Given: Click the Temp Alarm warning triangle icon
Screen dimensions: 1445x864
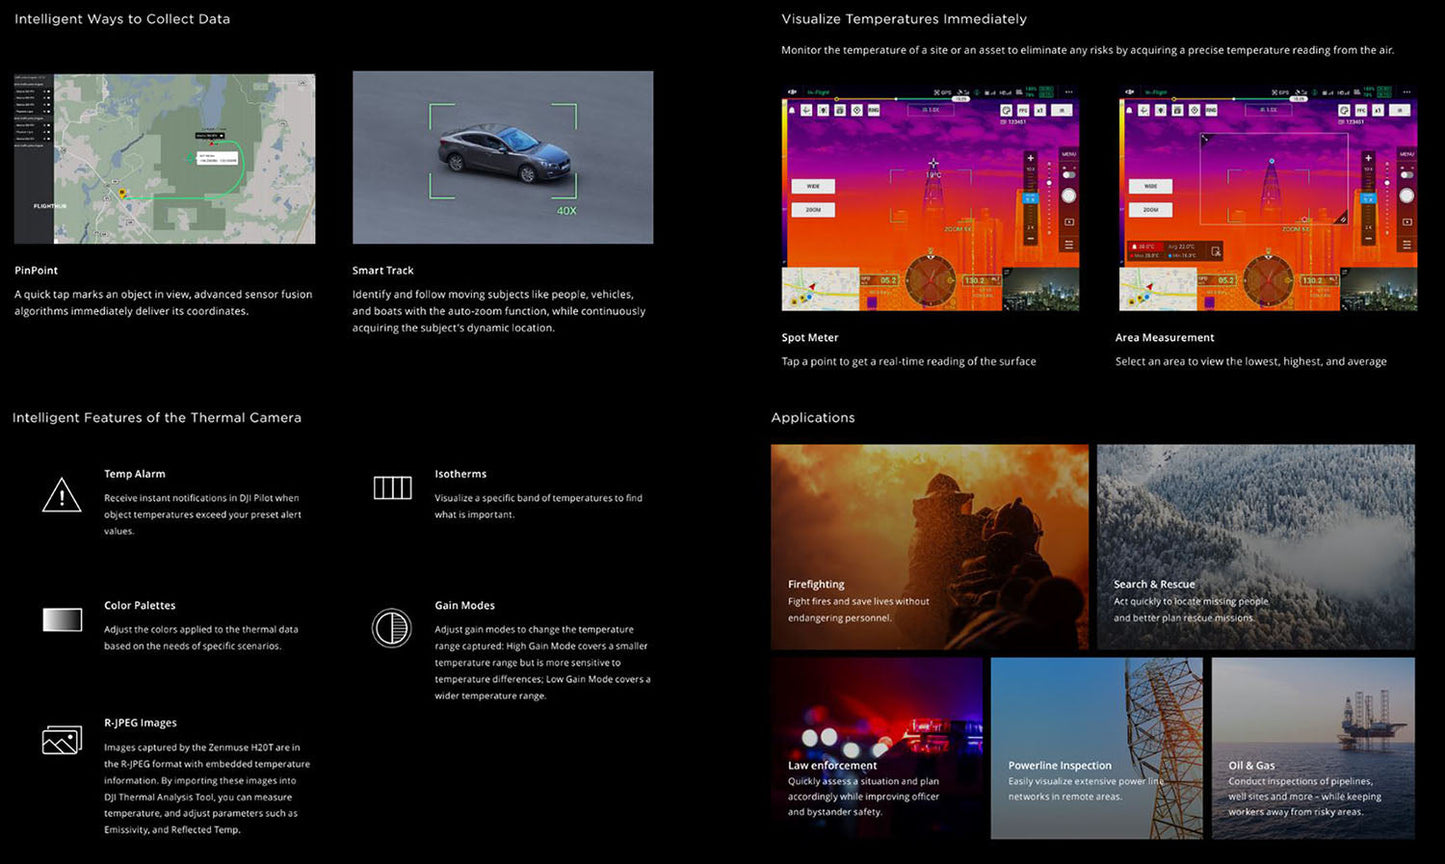Looking at the screenshot, I should 62,494.
